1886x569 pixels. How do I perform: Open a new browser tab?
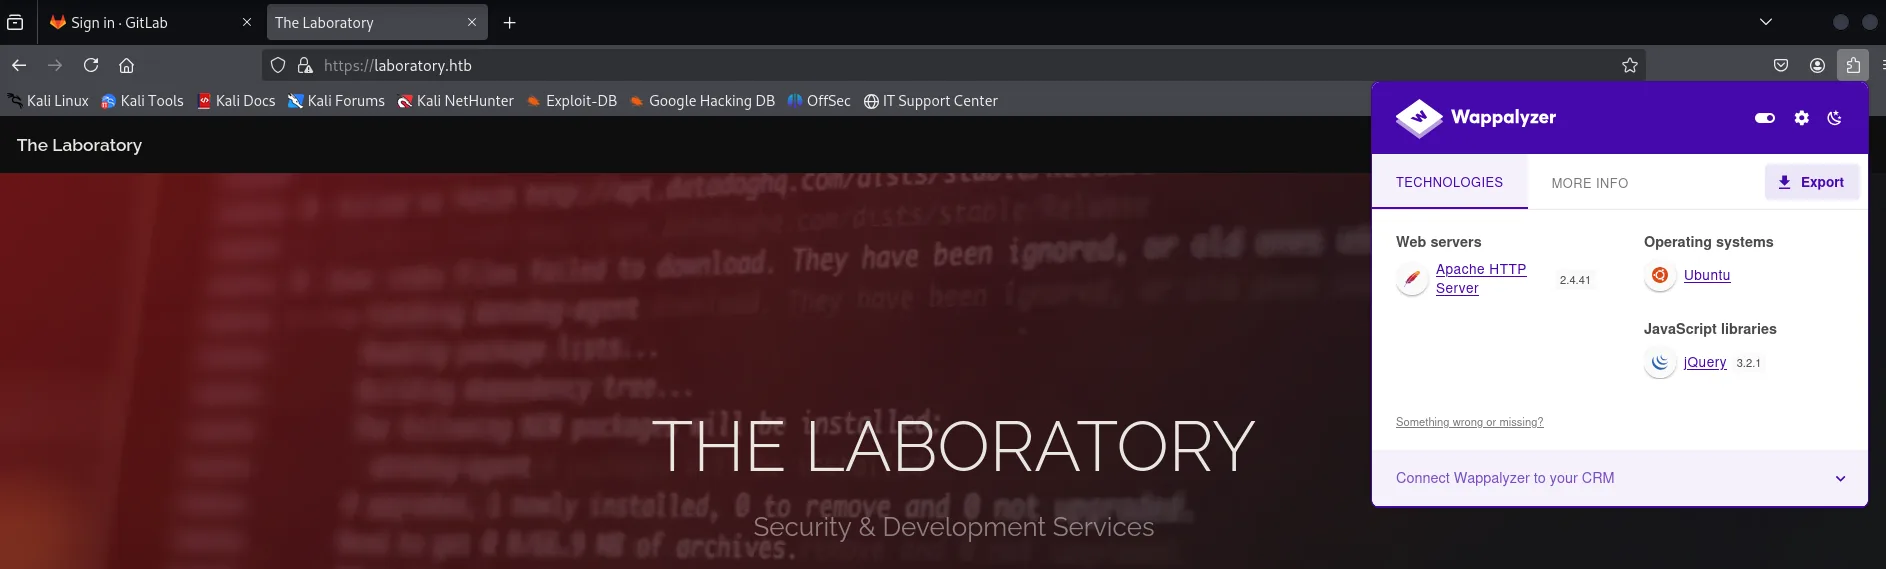[x=509, y=22]
